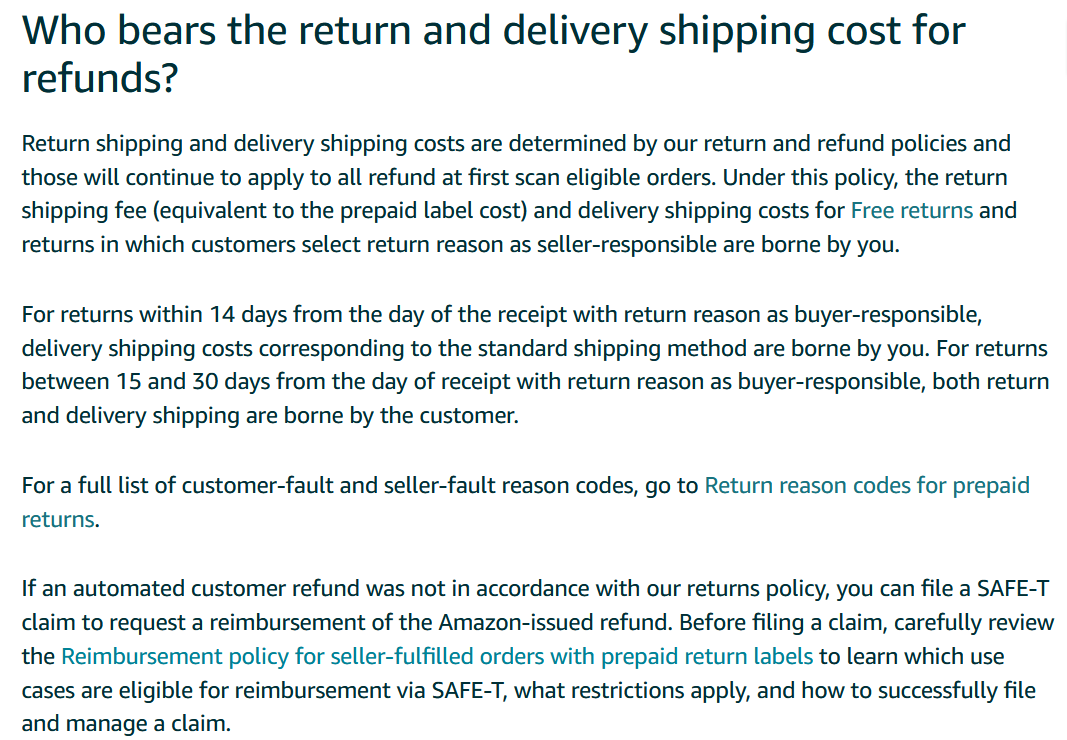Open the Free returns link
The height and width of the screenshot is (740, 1067).
tap(911, 210)
